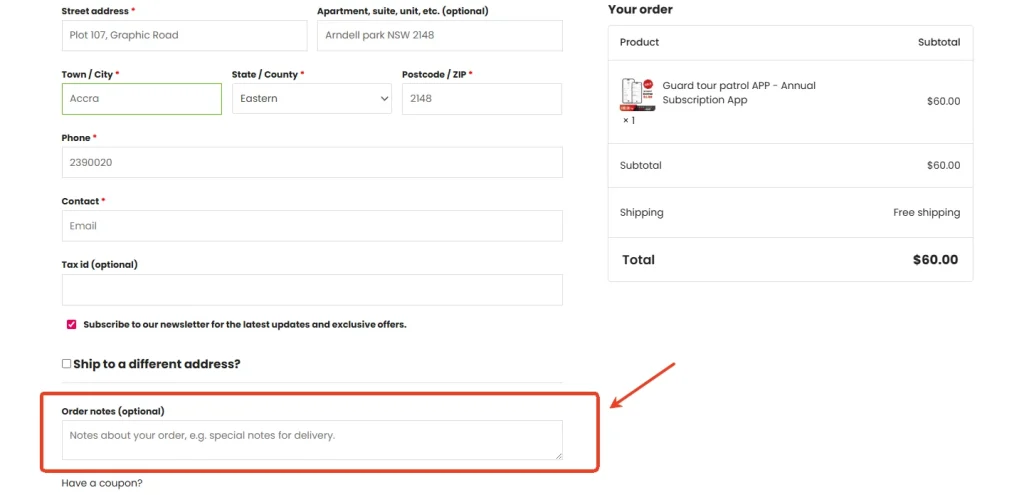Open the State / County dropdown
This screenshot has height=495, width=1024.
pyautogui.click(x=311, y=99)
